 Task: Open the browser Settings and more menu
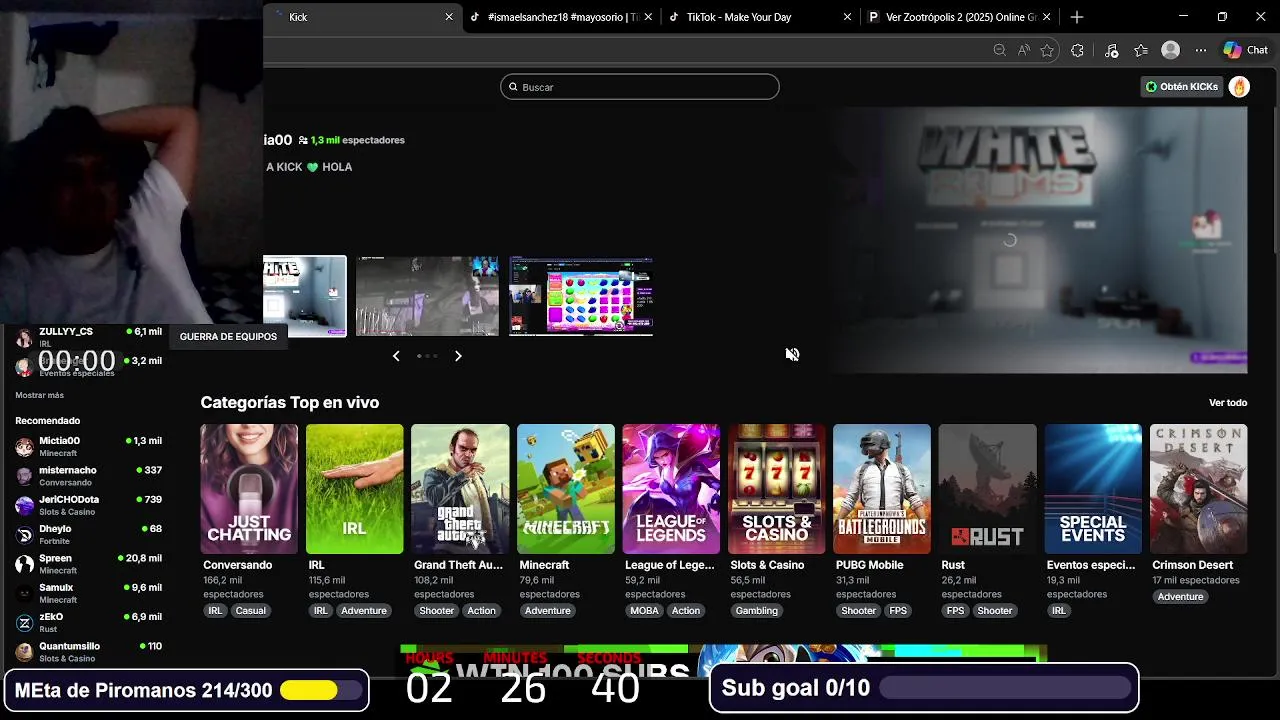[x=1201, y=50]
